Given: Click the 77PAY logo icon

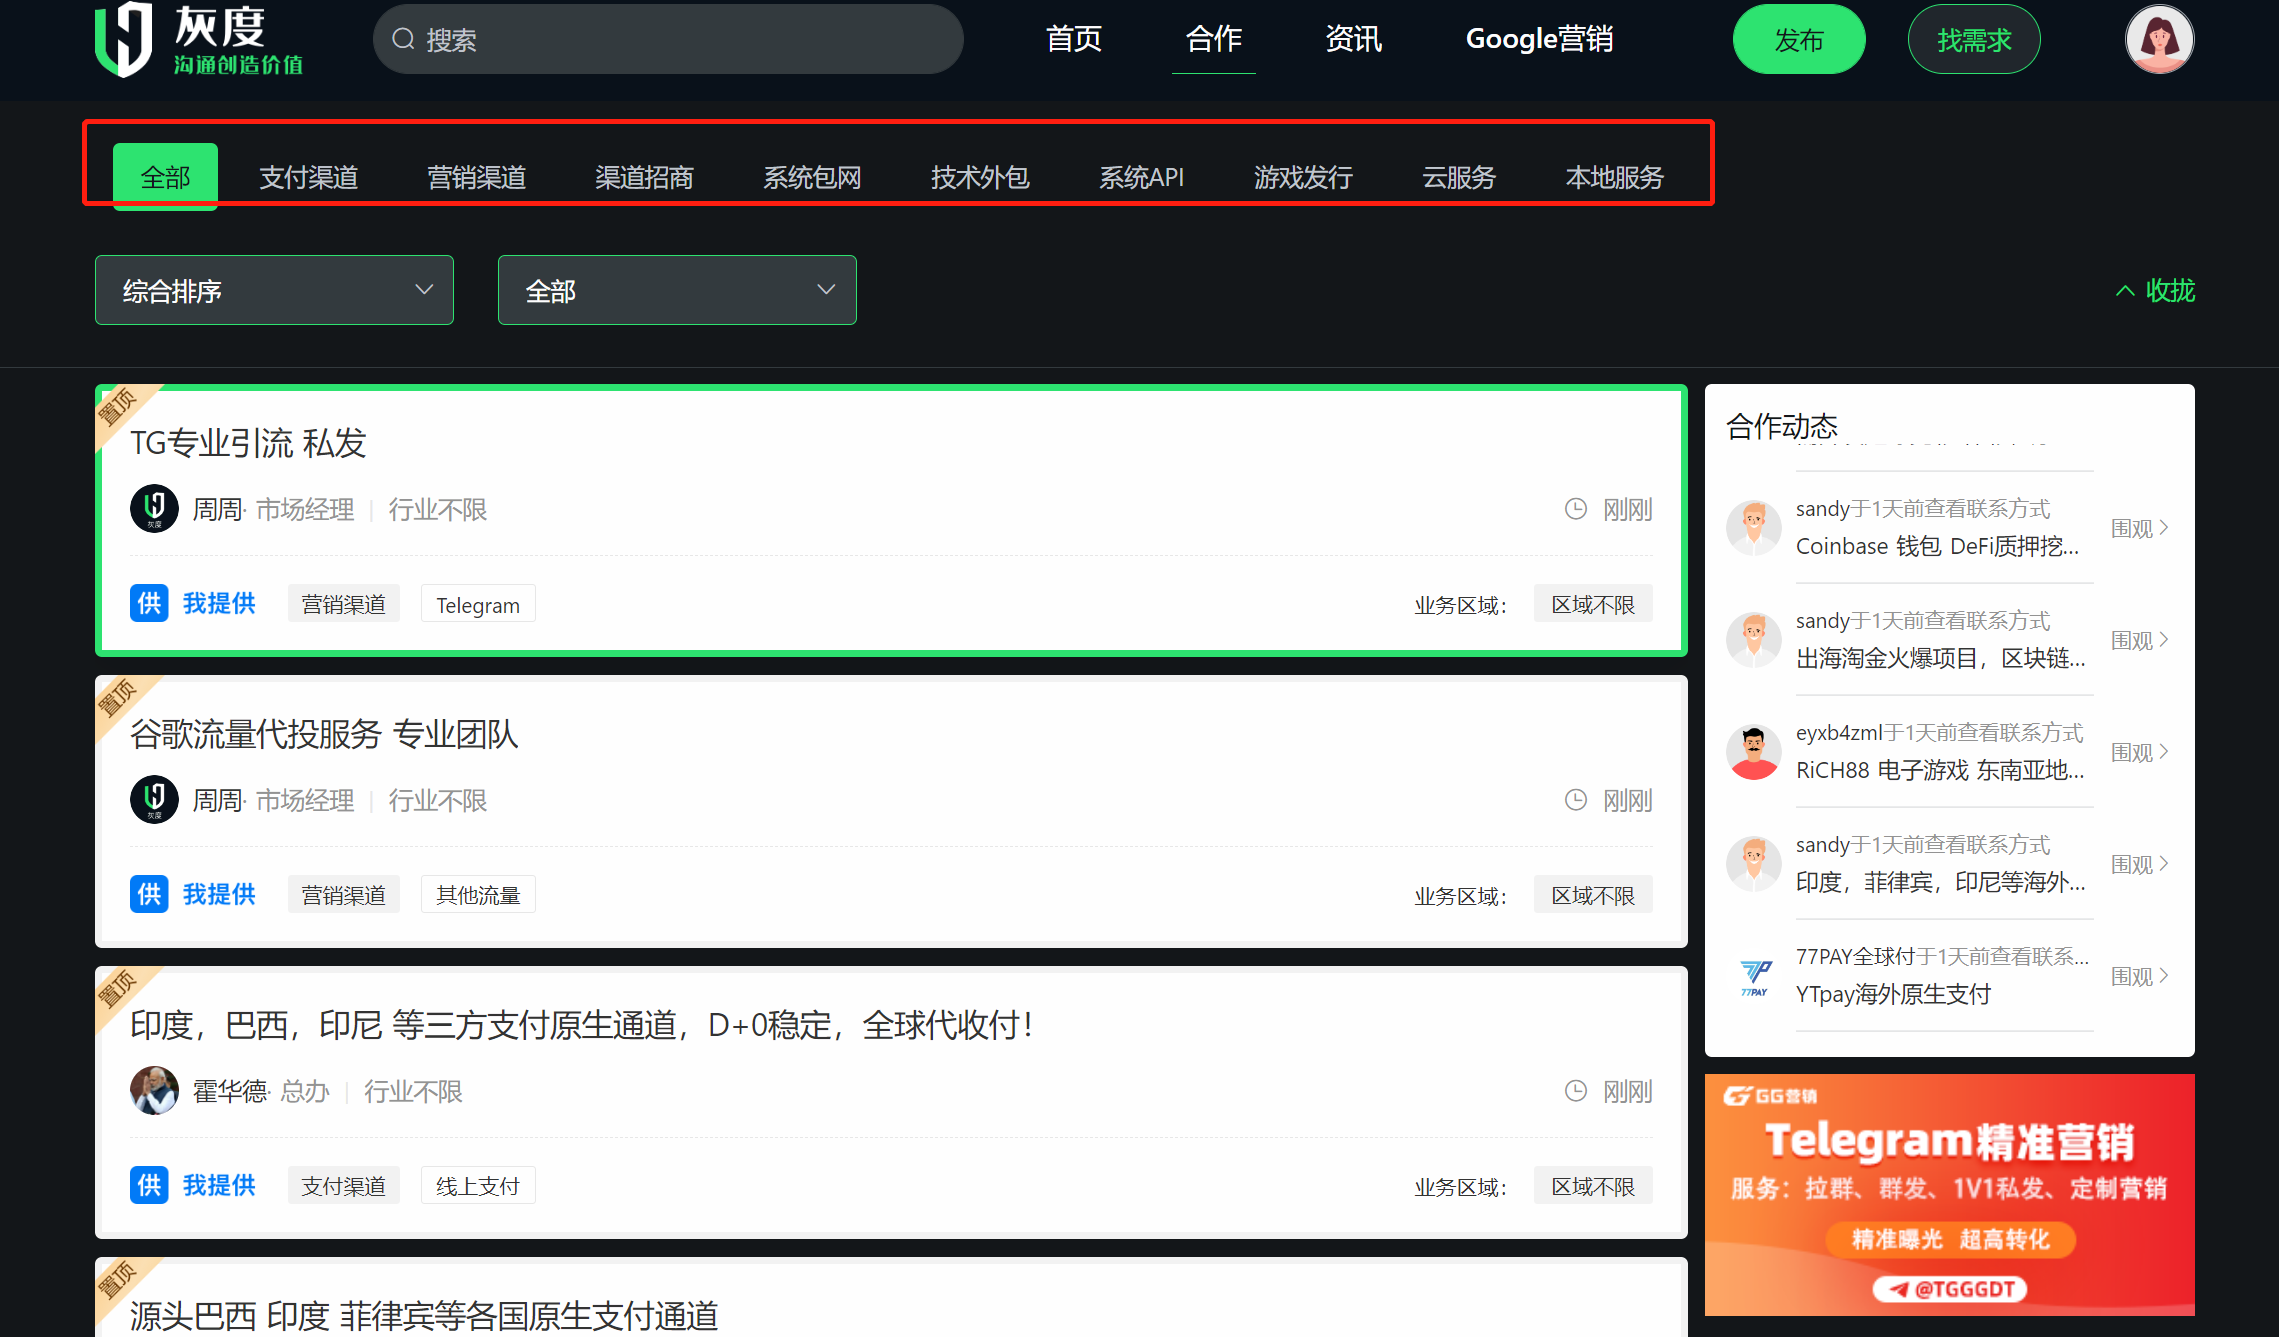Looking at the screenshot, I should 1754,976.
